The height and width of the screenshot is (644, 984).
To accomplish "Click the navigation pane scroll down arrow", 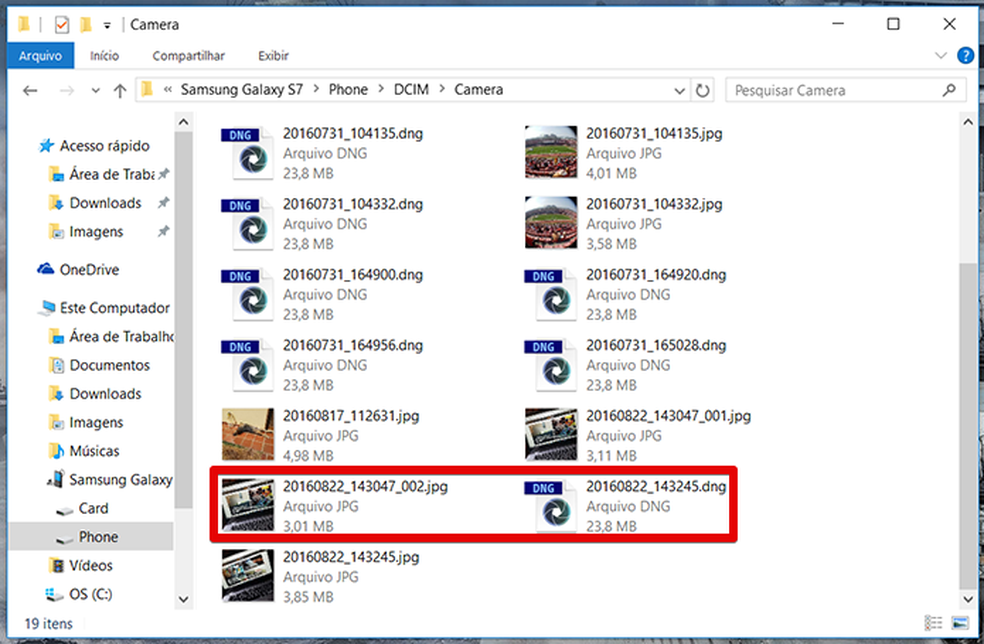I will [183, 599].
